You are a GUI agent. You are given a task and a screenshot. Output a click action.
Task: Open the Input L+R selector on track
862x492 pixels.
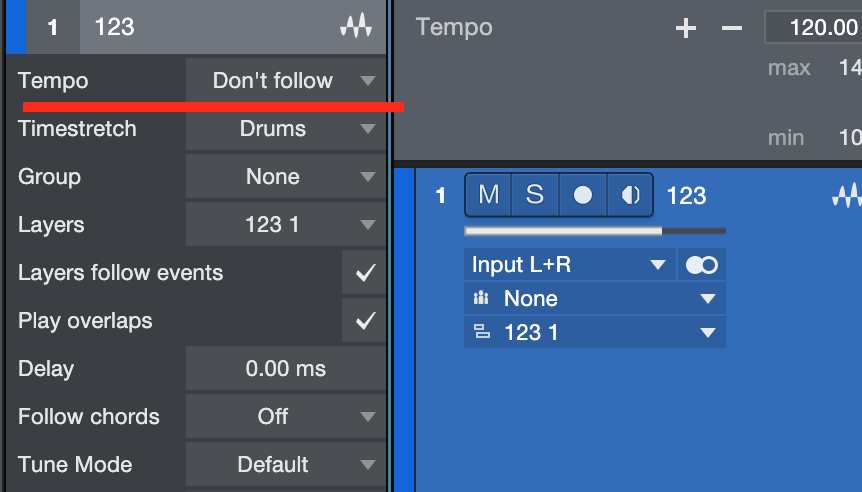click(569, 265)
